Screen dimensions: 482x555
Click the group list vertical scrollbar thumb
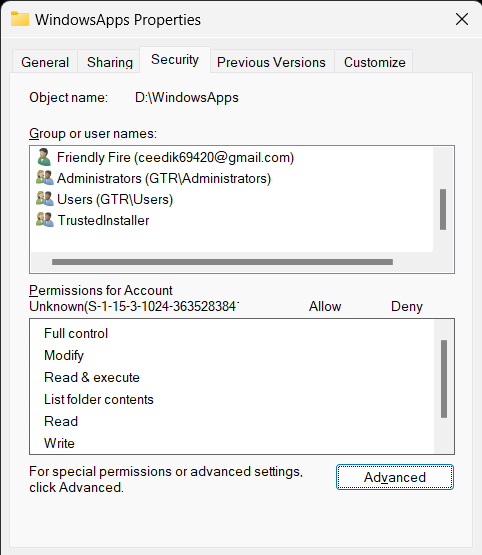(443, 209)
